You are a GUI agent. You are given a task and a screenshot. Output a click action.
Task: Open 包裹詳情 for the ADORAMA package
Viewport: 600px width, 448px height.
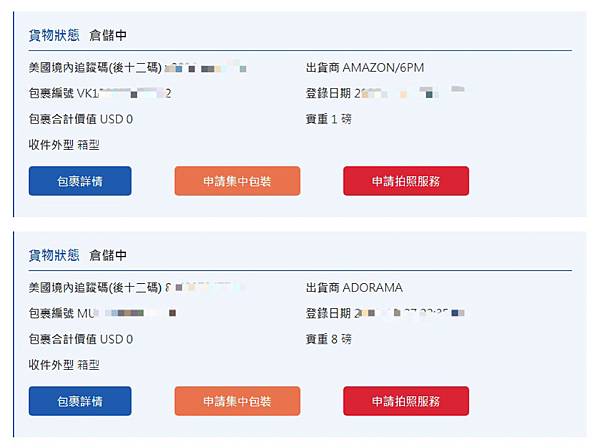click(80, 401)
